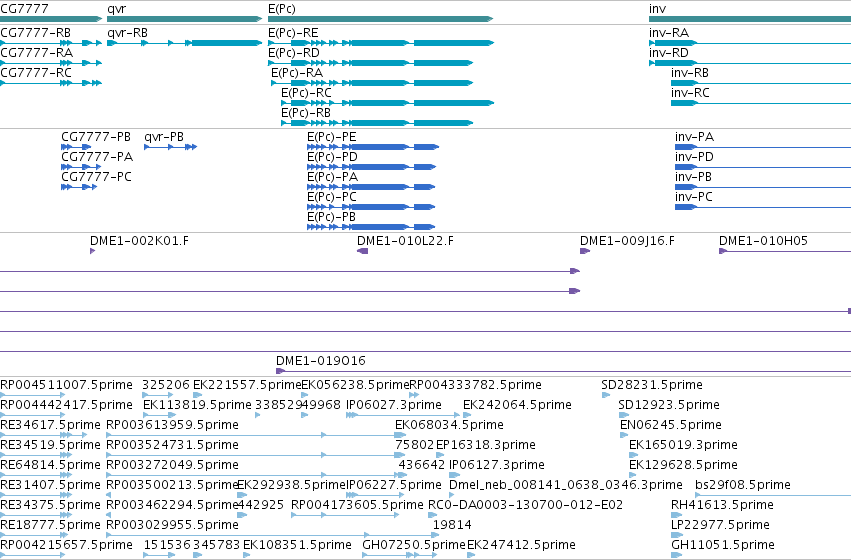Select transcript E(Pc)-RE
Viewport: 851px width, 560px height.
tap(293, 33)
